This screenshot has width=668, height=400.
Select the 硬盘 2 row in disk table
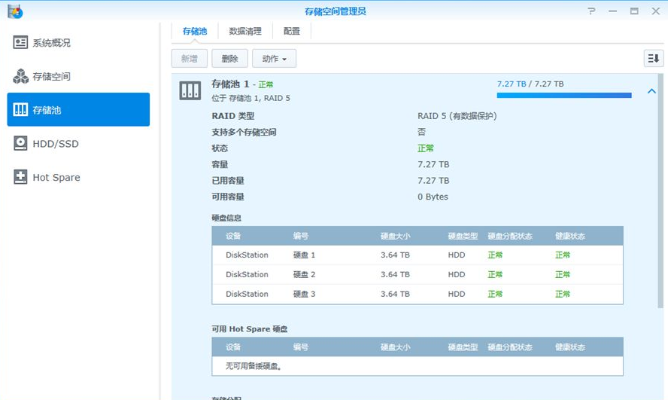(418, 274)
